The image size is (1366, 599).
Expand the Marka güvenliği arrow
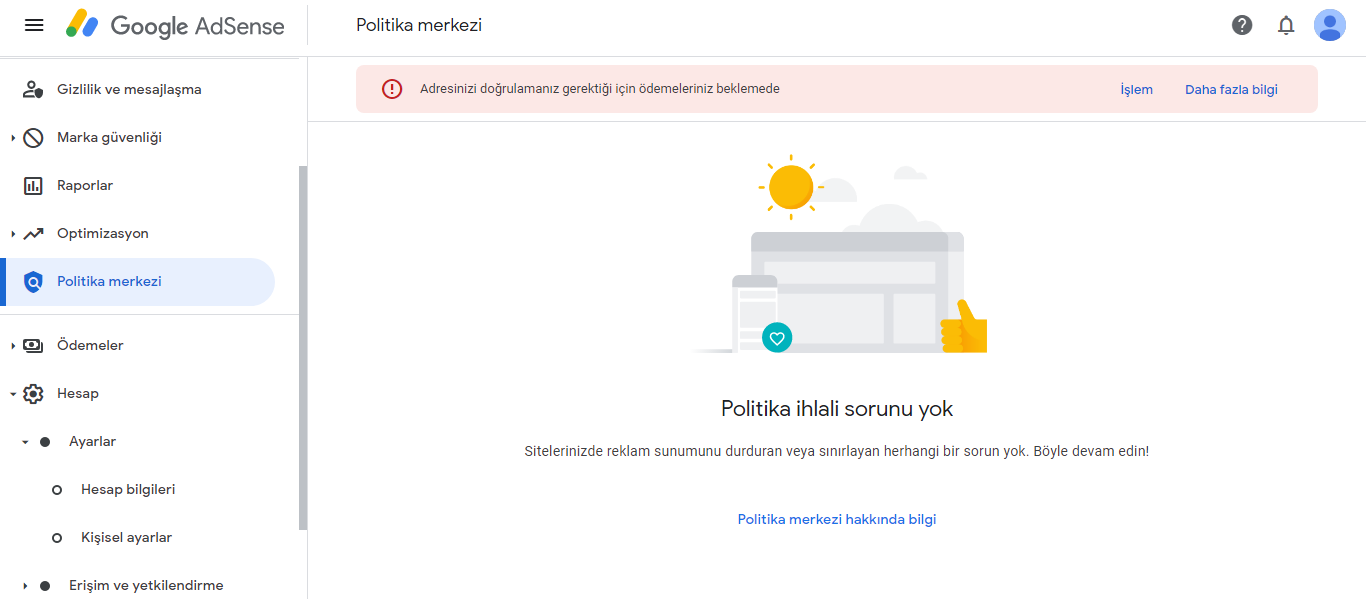tap(13, 138)
